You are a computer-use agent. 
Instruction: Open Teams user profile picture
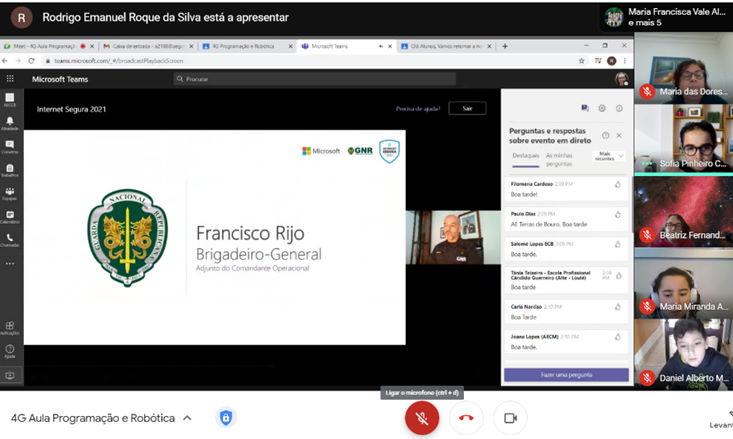point(621,79)
